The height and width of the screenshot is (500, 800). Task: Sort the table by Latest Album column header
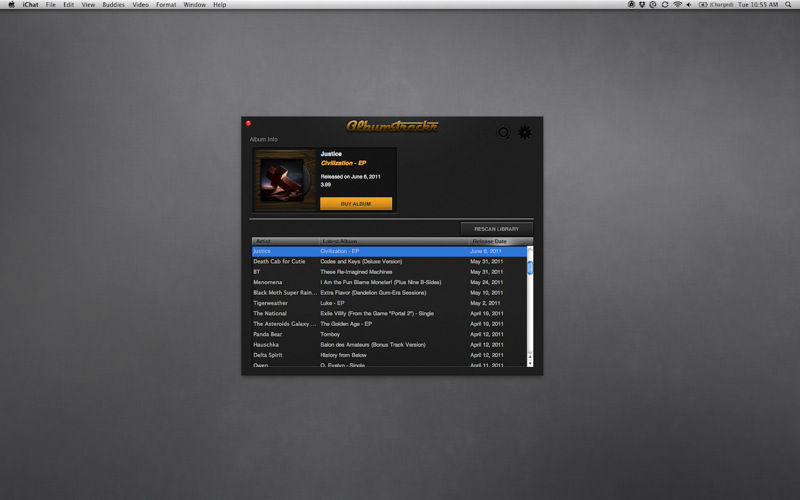[x=394, y=241]
